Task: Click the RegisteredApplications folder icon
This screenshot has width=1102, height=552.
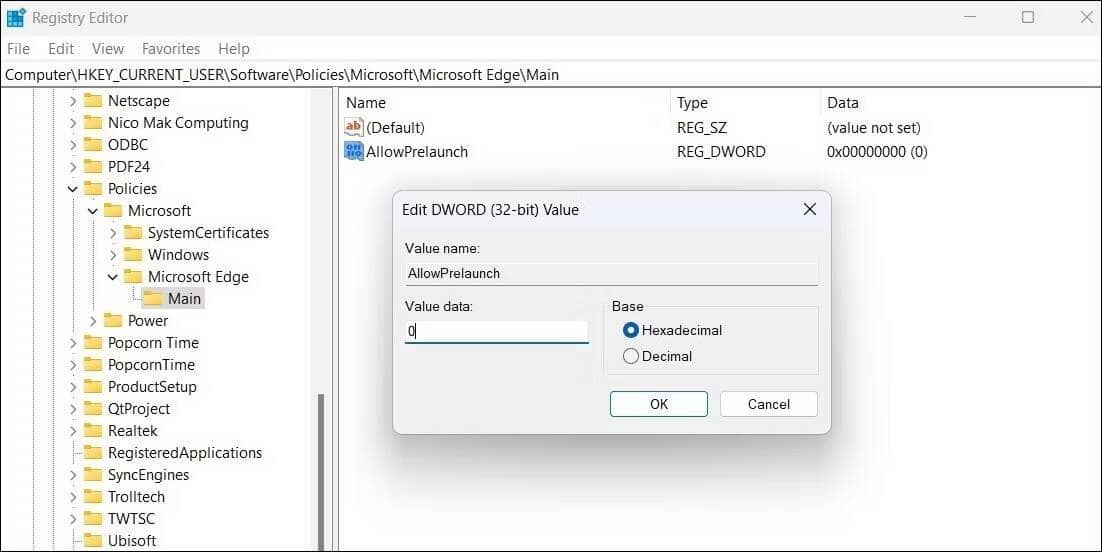Action: tap(93, 453)
